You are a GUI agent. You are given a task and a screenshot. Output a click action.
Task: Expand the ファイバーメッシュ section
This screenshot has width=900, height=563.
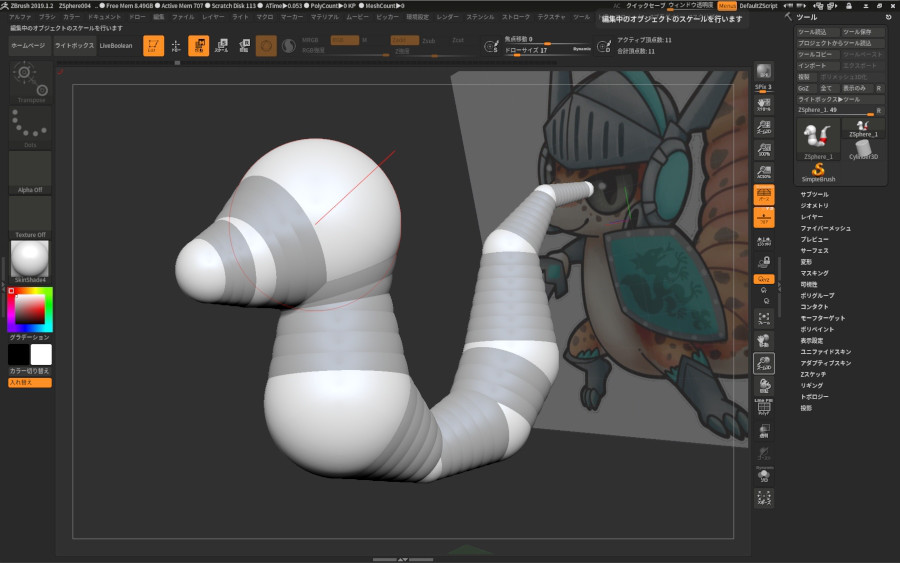tap(825, 228)
